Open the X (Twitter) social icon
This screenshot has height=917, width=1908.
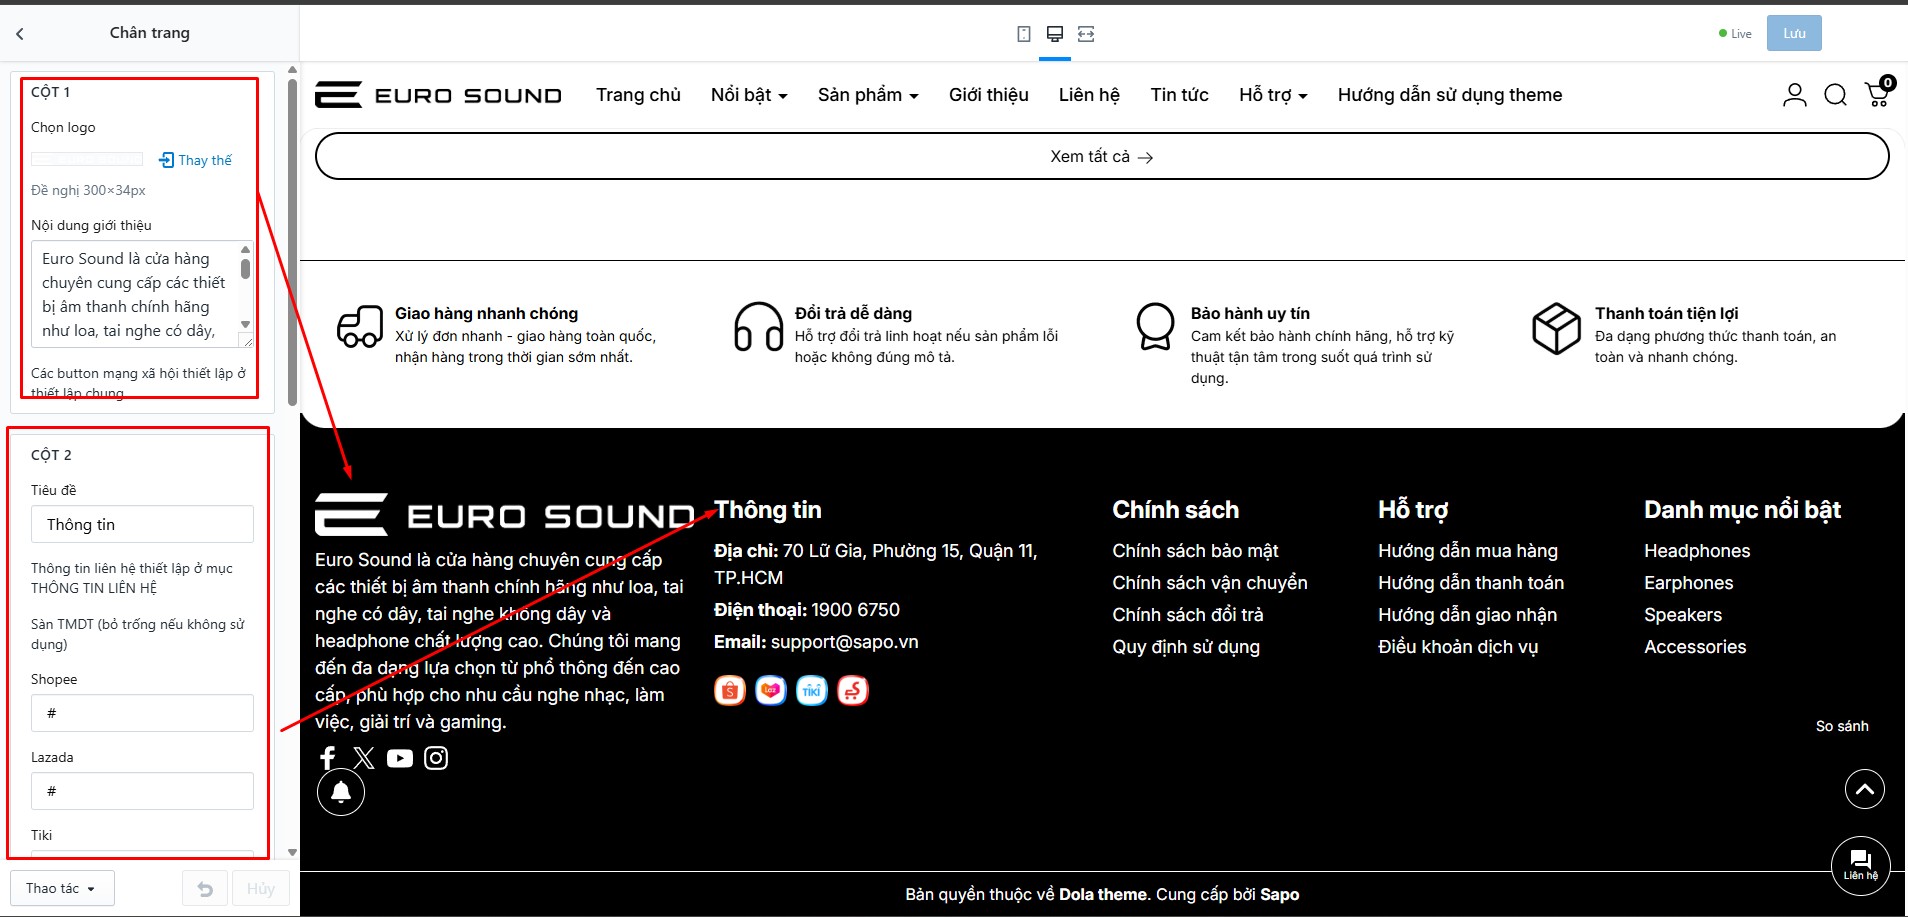click(364, 758)
